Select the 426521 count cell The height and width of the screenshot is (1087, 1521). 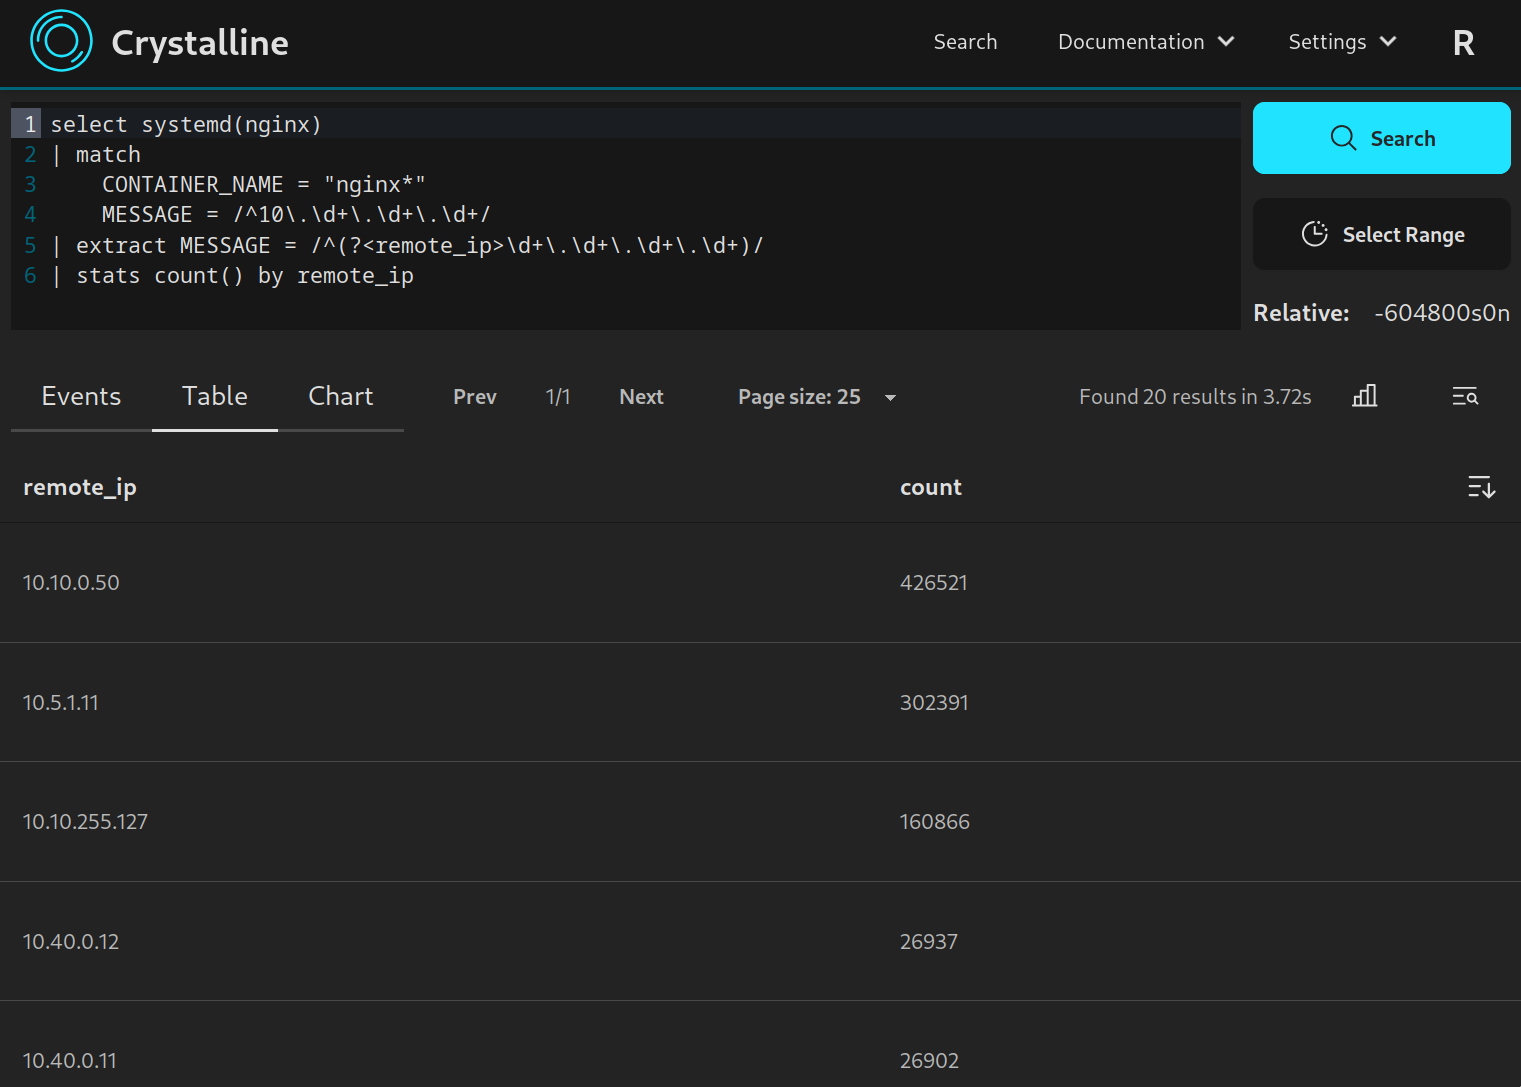tap(934, 583)
